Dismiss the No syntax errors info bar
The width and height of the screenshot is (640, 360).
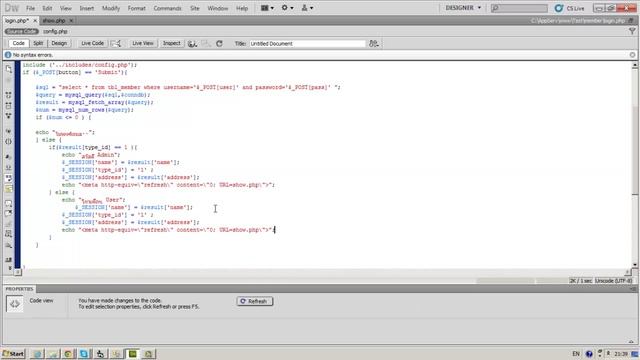(x=632, y=55)
